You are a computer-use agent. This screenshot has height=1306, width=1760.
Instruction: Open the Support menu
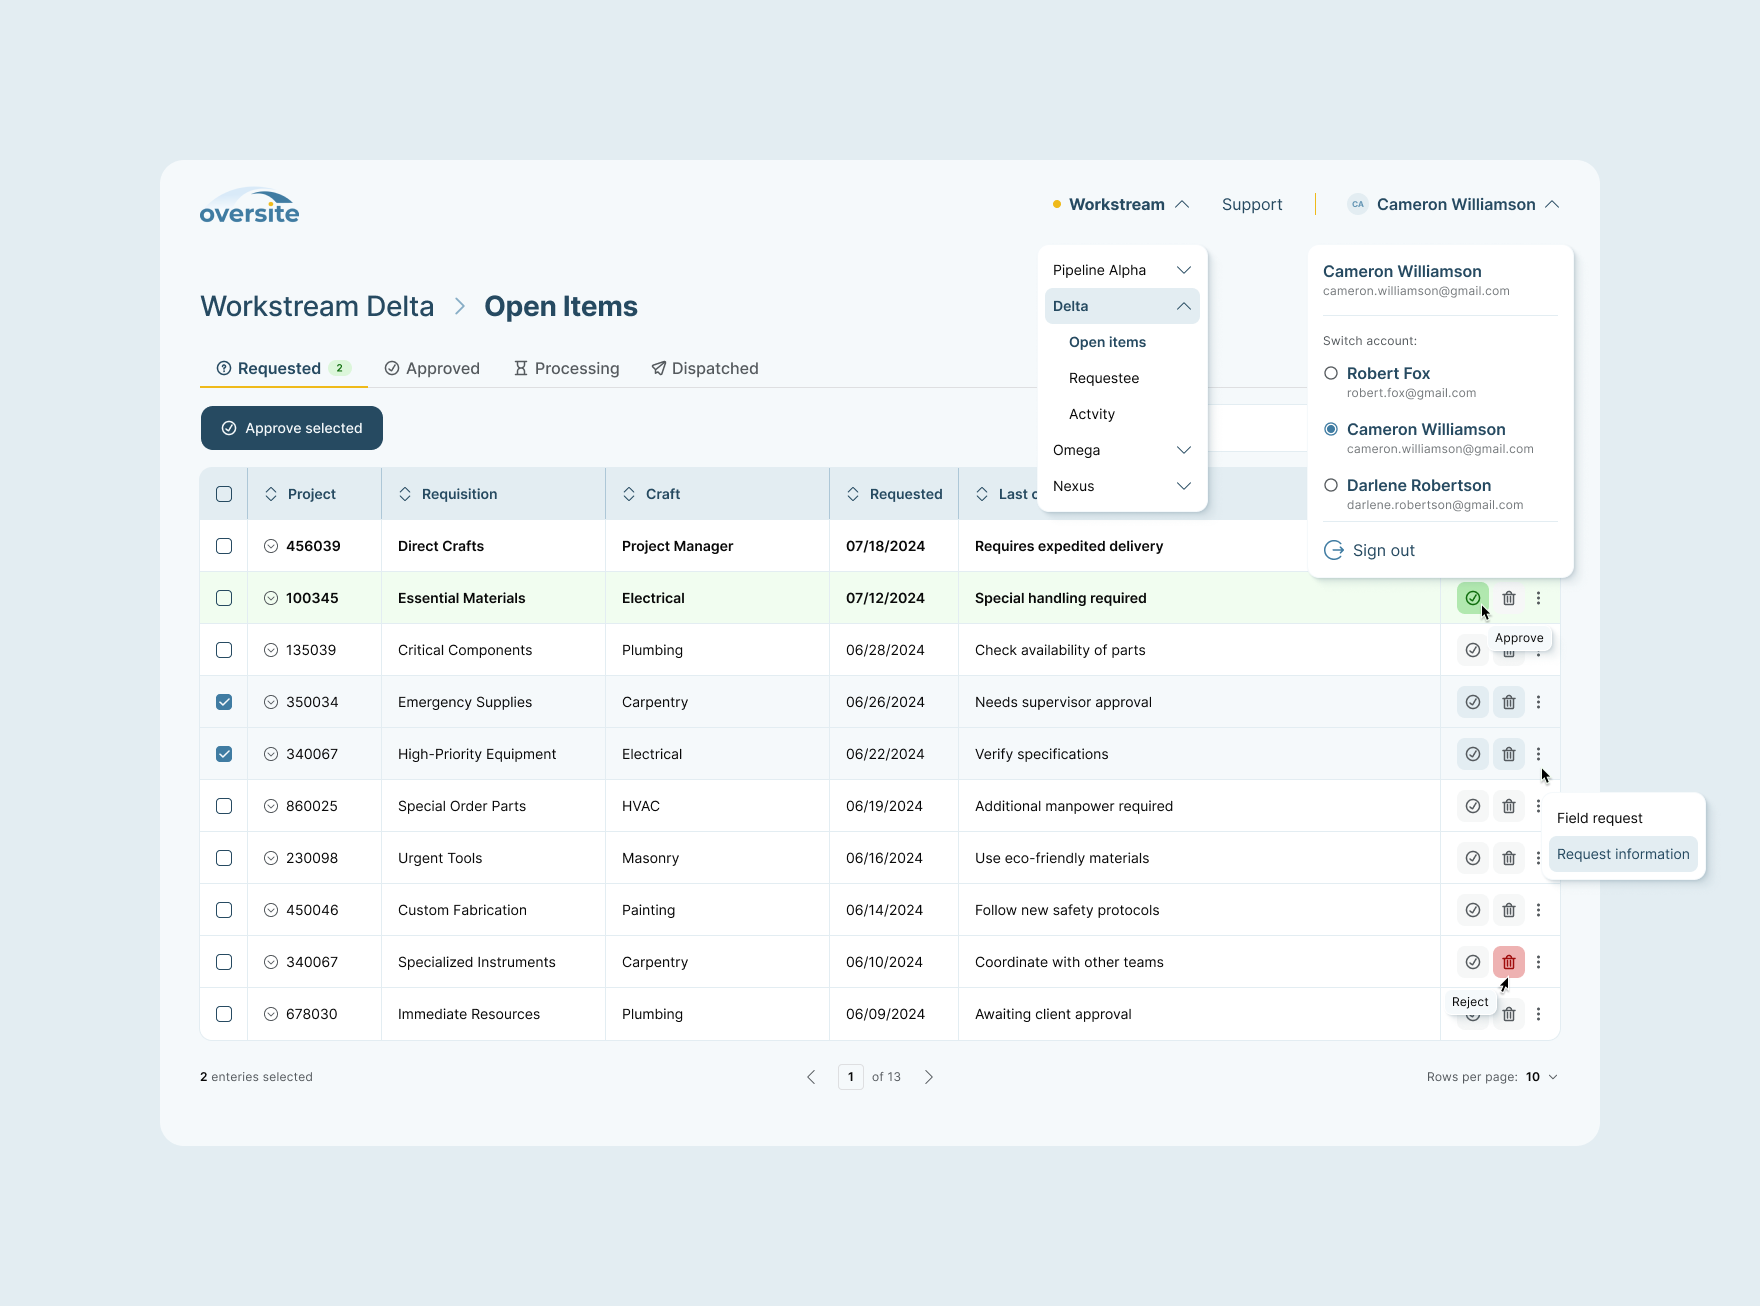click(x=1252, y=204)
